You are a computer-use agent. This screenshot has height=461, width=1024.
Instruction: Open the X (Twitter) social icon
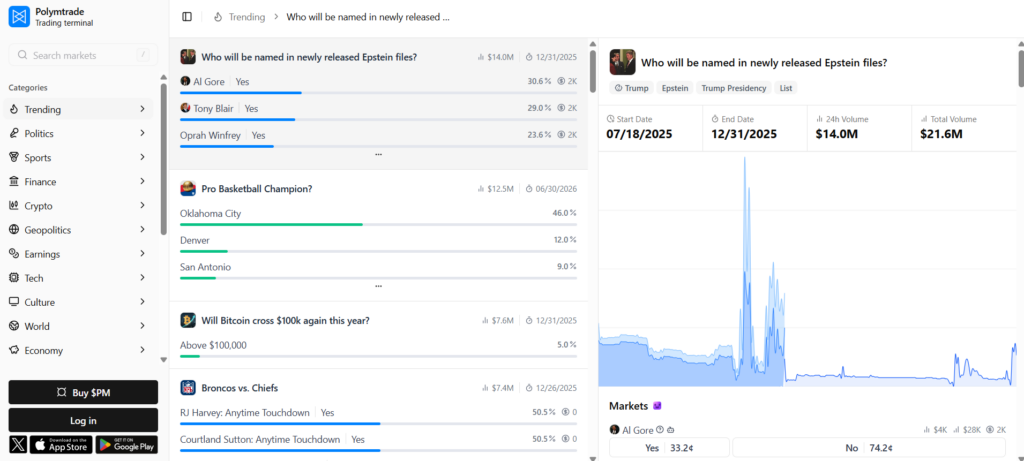[x=18, y=444]
